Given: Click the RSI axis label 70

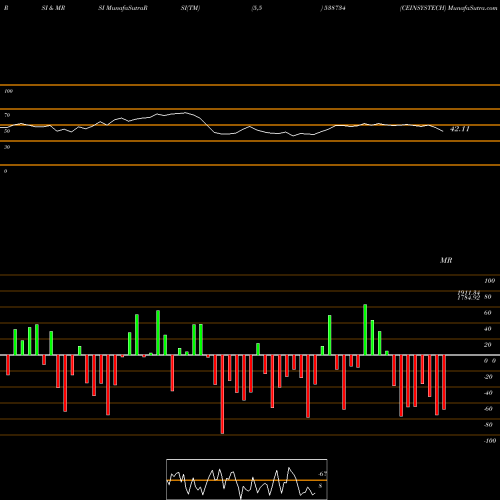Looking at the screenshot, I should point(7,115).
